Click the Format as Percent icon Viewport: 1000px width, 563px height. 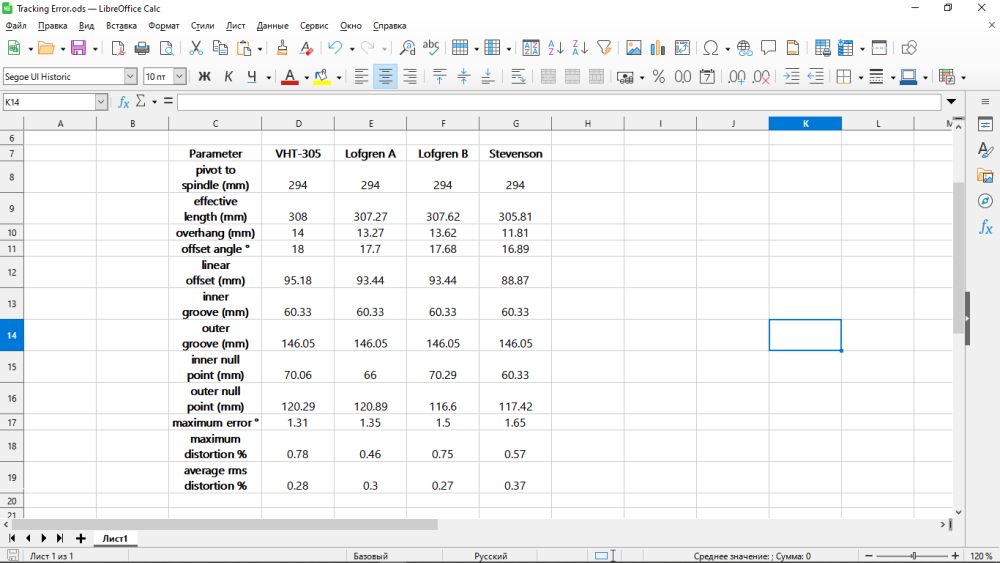click(658, 76)
